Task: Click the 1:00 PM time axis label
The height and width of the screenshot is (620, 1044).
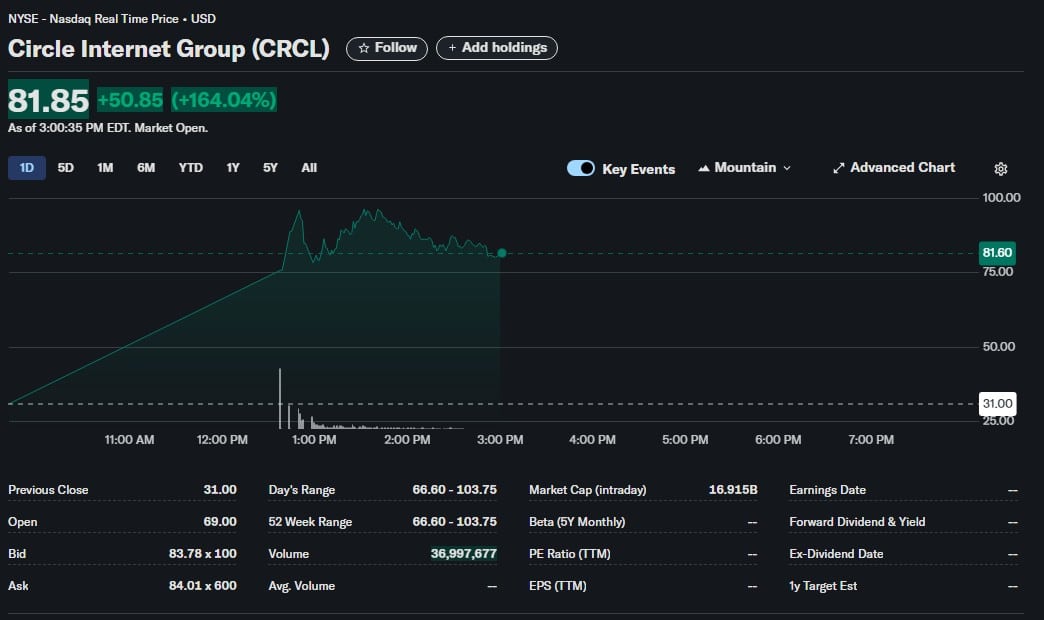Action: click(314, 440)
